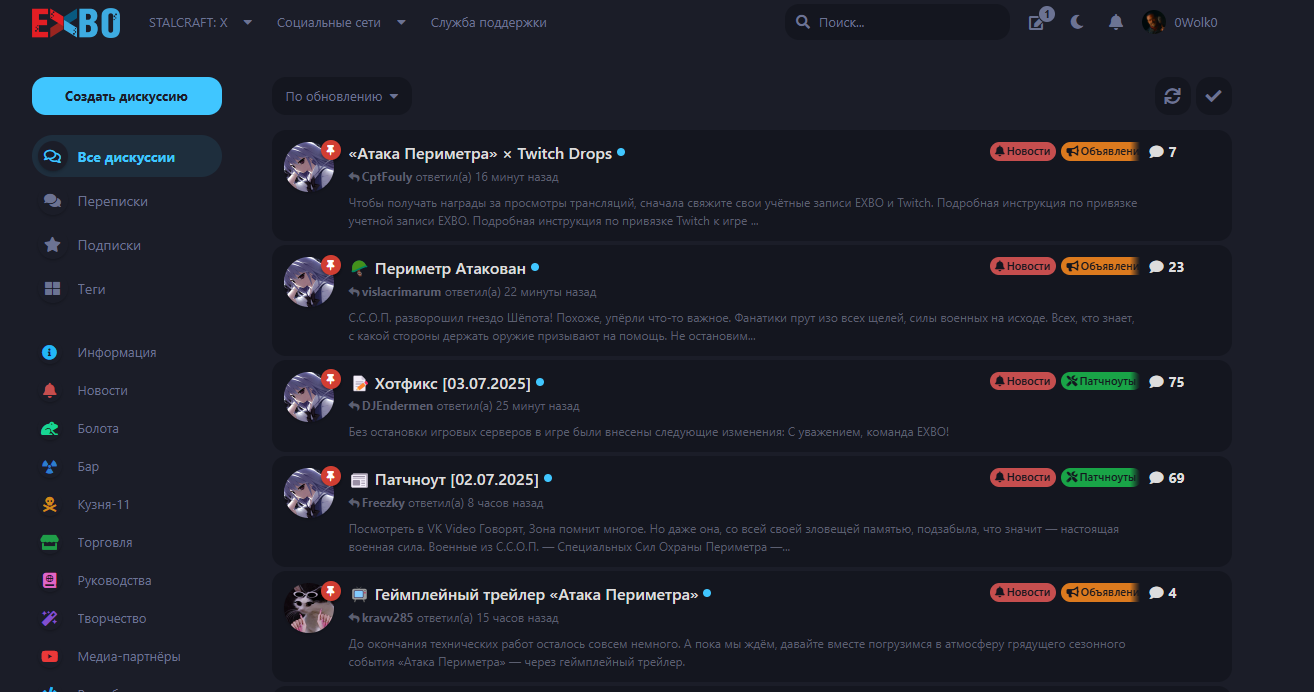Click the EXBO logo
The image size is (1314, 692).
pos(75,22)
